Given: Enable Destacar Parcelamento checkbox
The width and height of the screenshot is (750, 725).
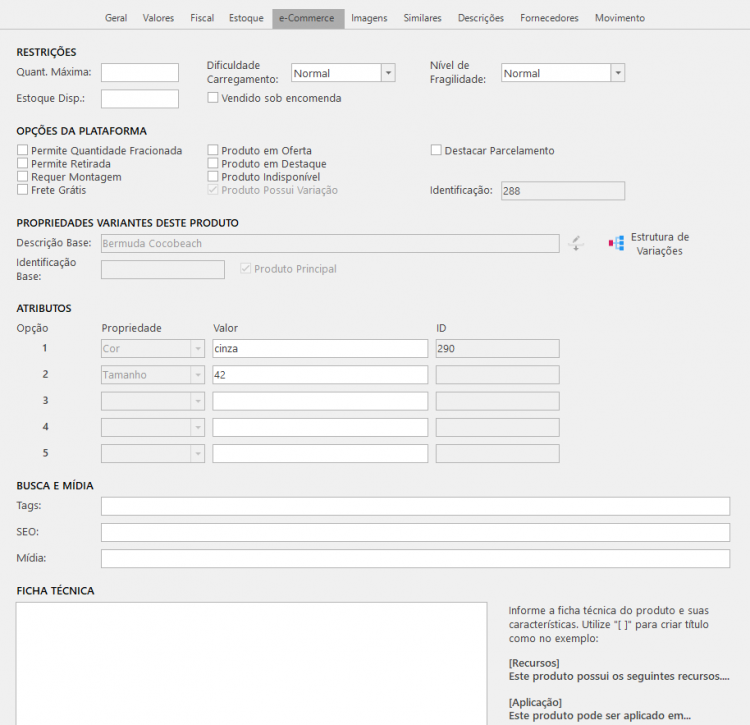Looking at the screenshot, I should pyautogui.click(x=436, y=150).
